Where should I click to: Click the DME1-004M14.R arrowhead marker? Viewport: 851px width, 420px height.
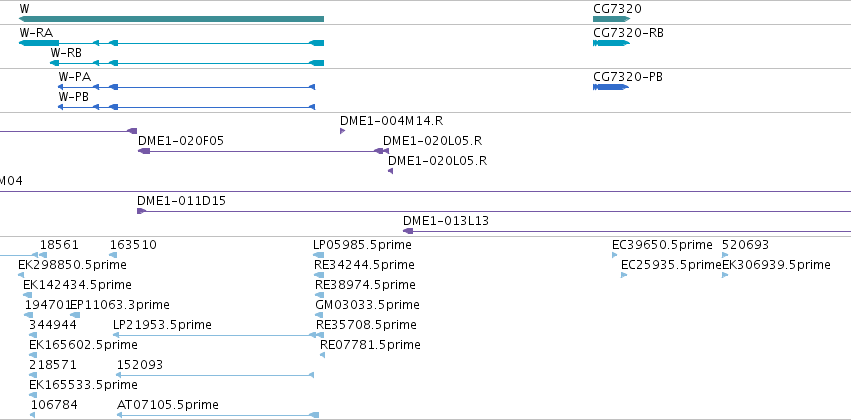tap(342, 131)
